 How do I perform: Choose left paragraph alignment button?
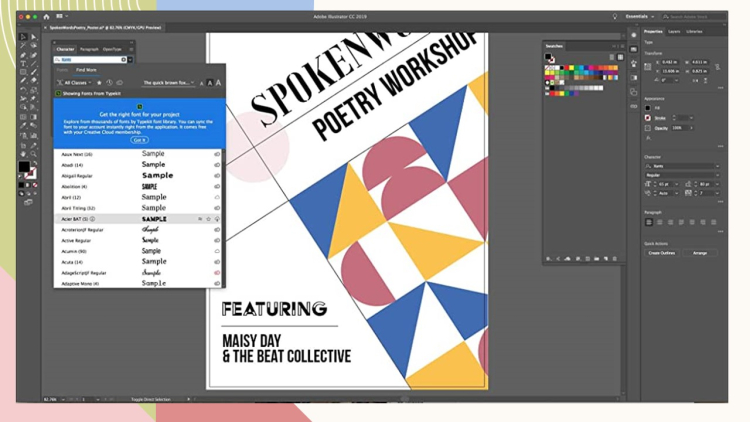coord(649,222)
